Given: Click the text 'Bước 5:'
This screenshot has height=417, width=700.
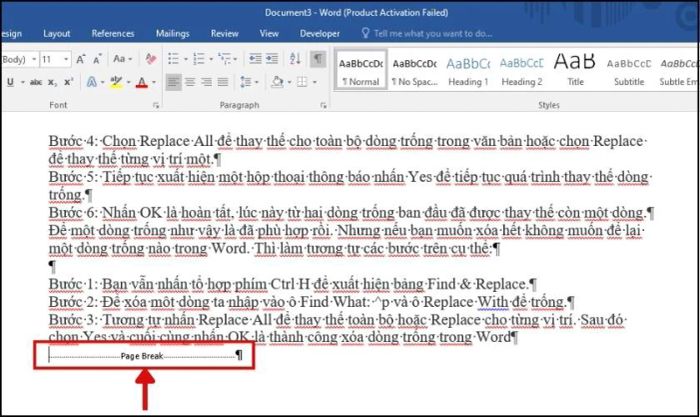Looking at the screenshot, I should 73,177.
